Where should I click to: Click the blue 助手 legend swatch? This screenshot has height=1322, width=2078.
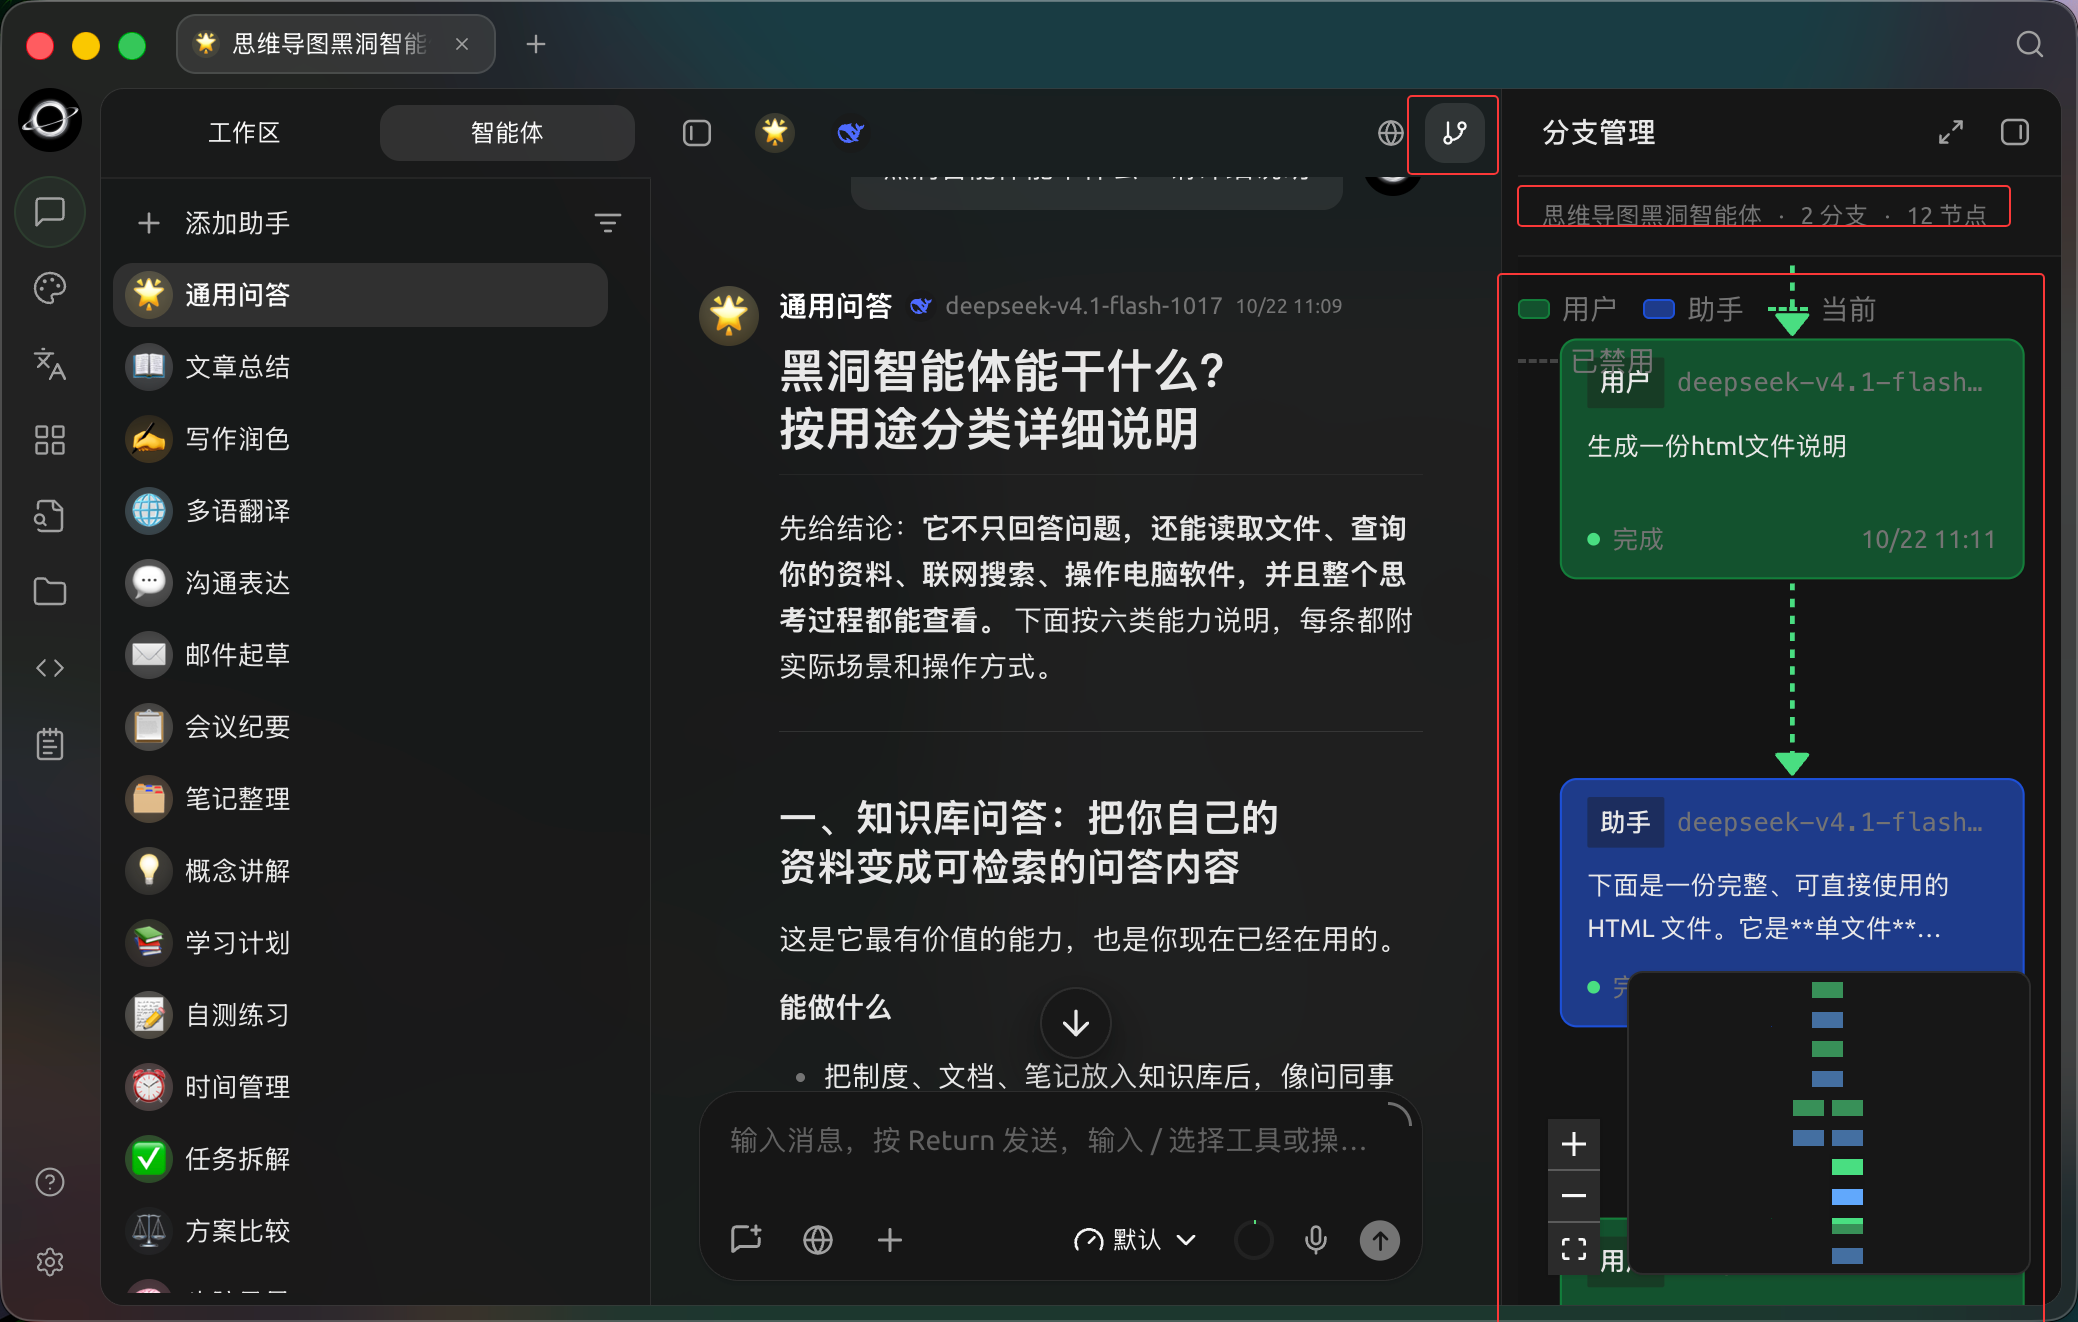[x=1658, y=309]
